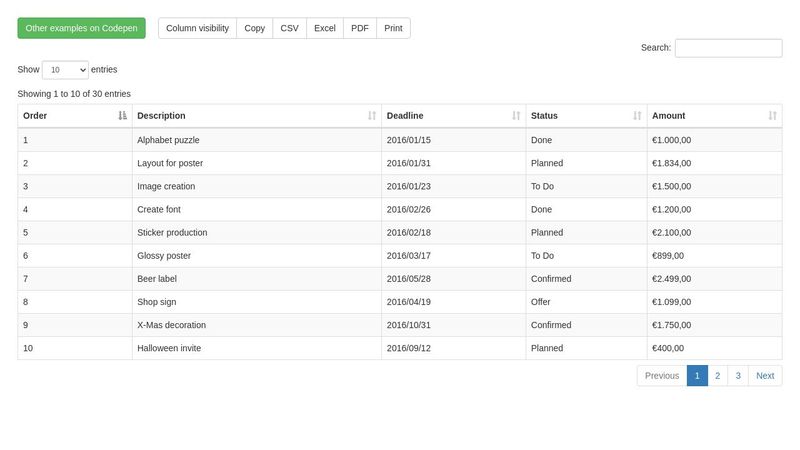The height and width of the screenshot is (450, 800).
Task: Export the table as CSV
Action: click(289, 28)
